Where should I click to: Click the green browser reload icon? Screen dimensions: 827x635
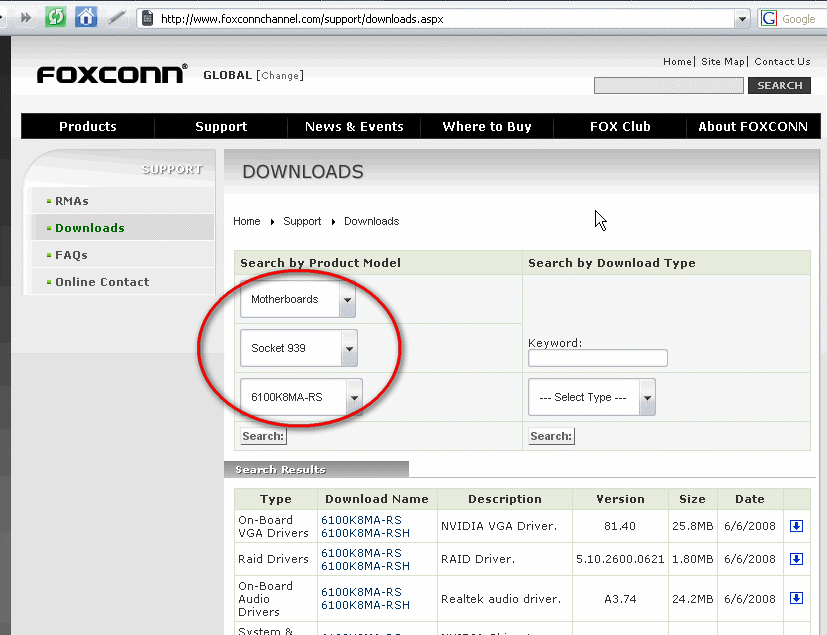tap(55, 17)
